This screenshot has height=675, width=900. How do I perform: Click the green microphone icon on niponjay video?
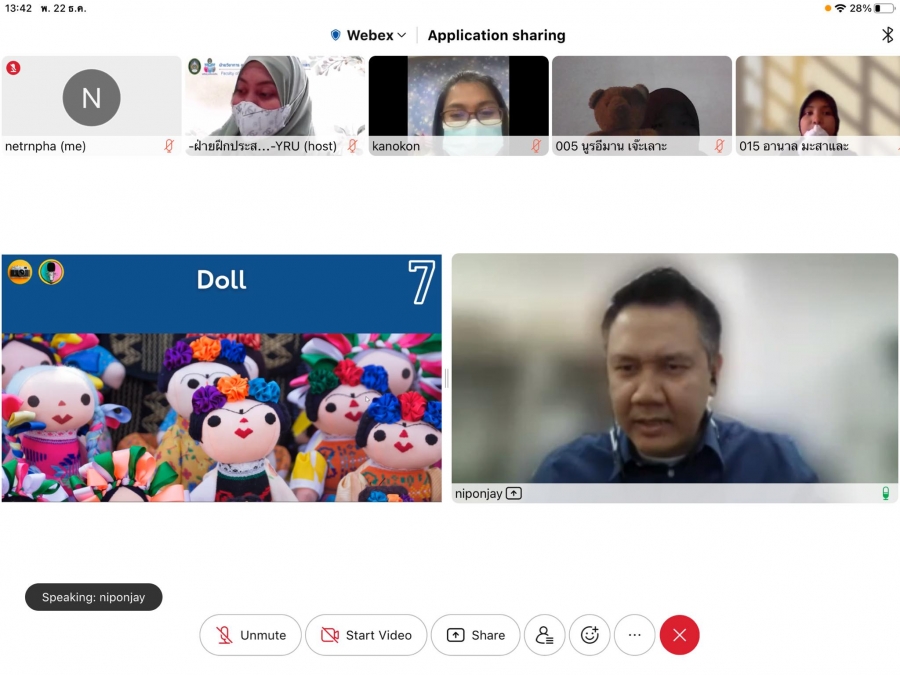pos(885,493)
